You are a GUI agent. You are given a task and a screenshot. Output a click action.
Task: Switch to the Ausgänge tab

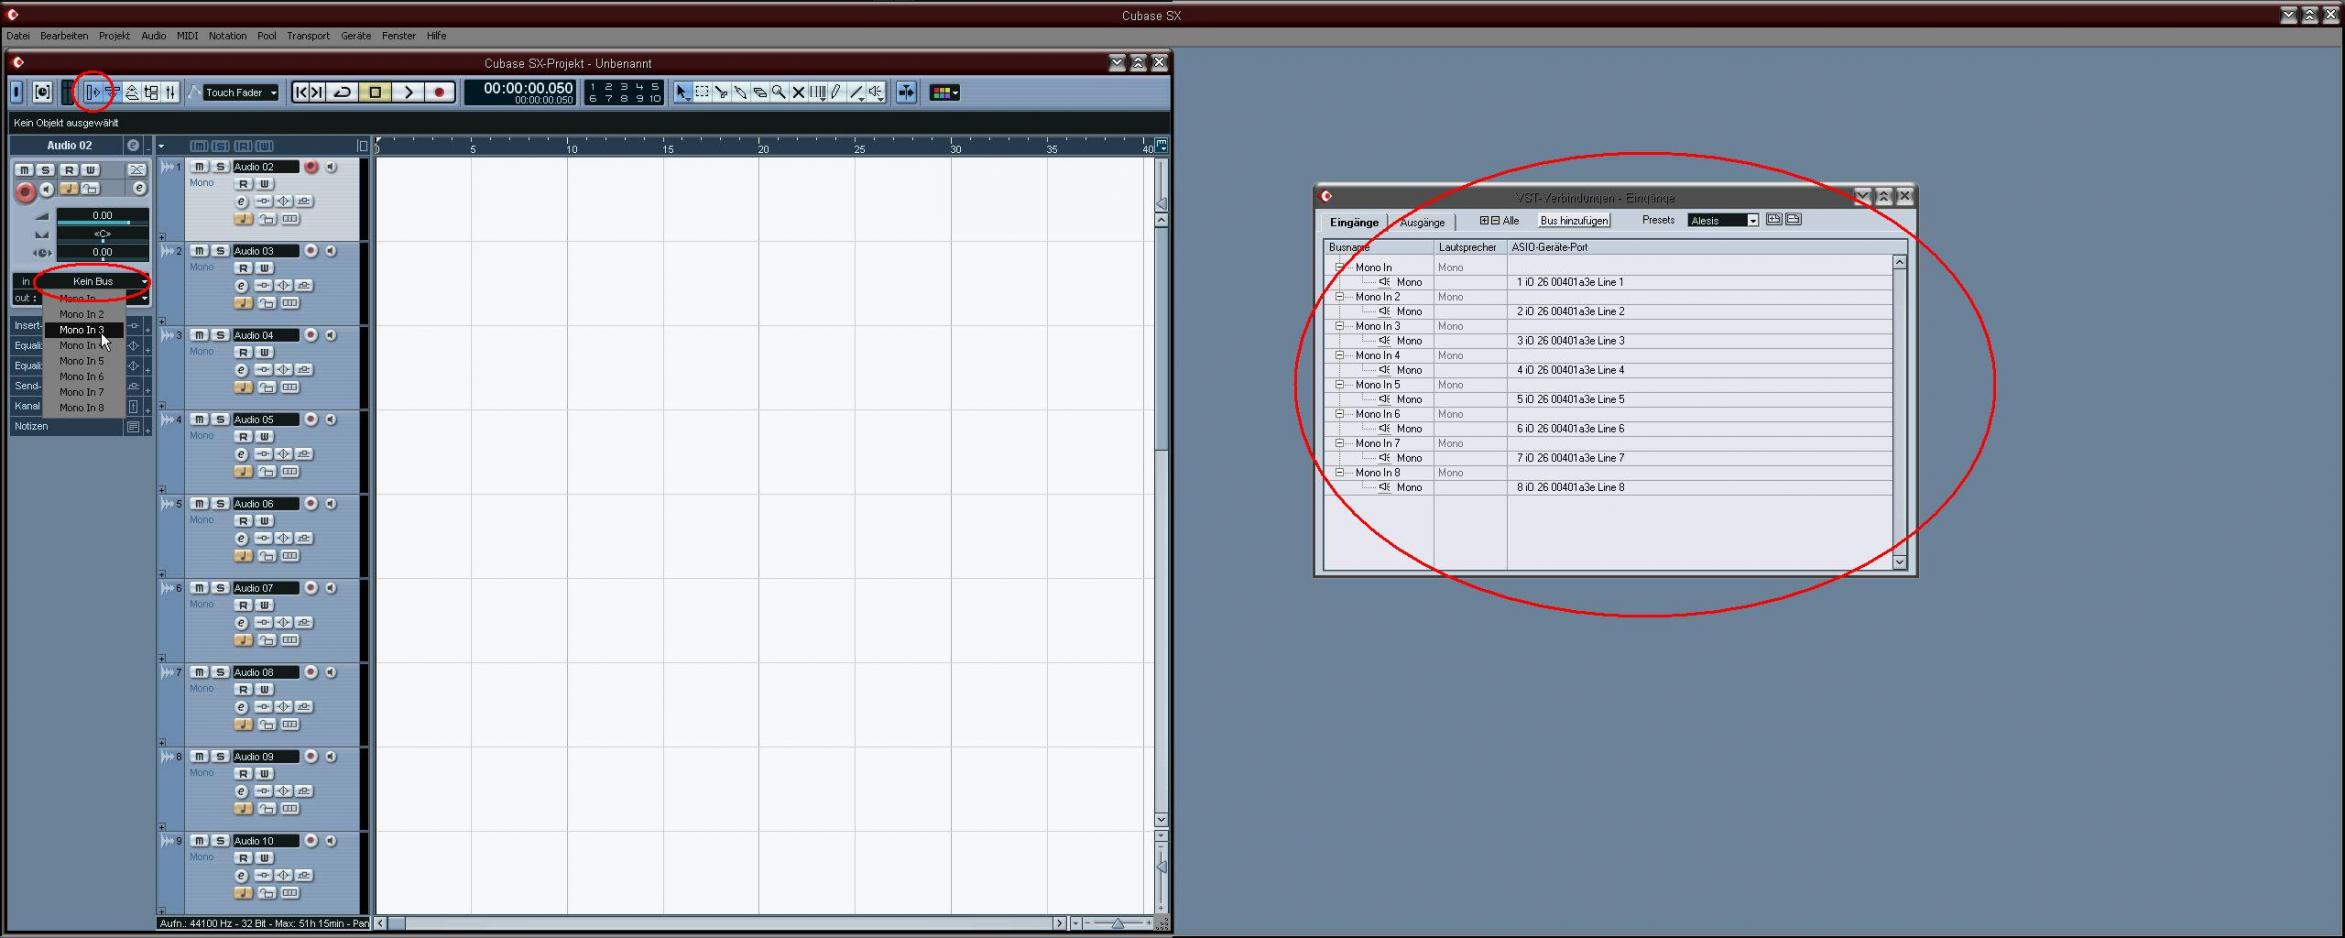pos(1422,222)
